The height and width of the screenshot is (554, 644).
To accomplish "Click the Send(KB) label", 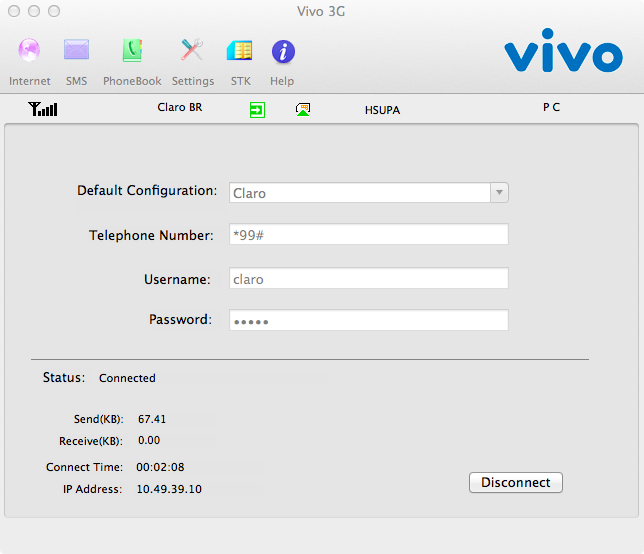I will 98,419.
